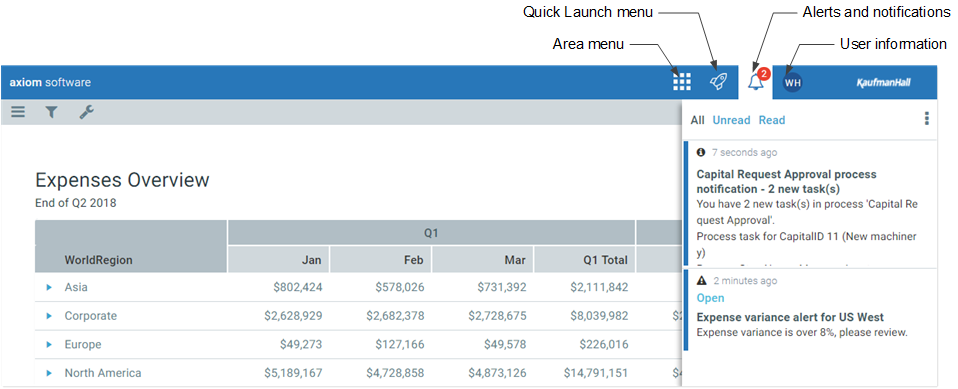Click the filter funnel icon
The height and width of the screenshot is (389, 958).
[x=52, y=112]
